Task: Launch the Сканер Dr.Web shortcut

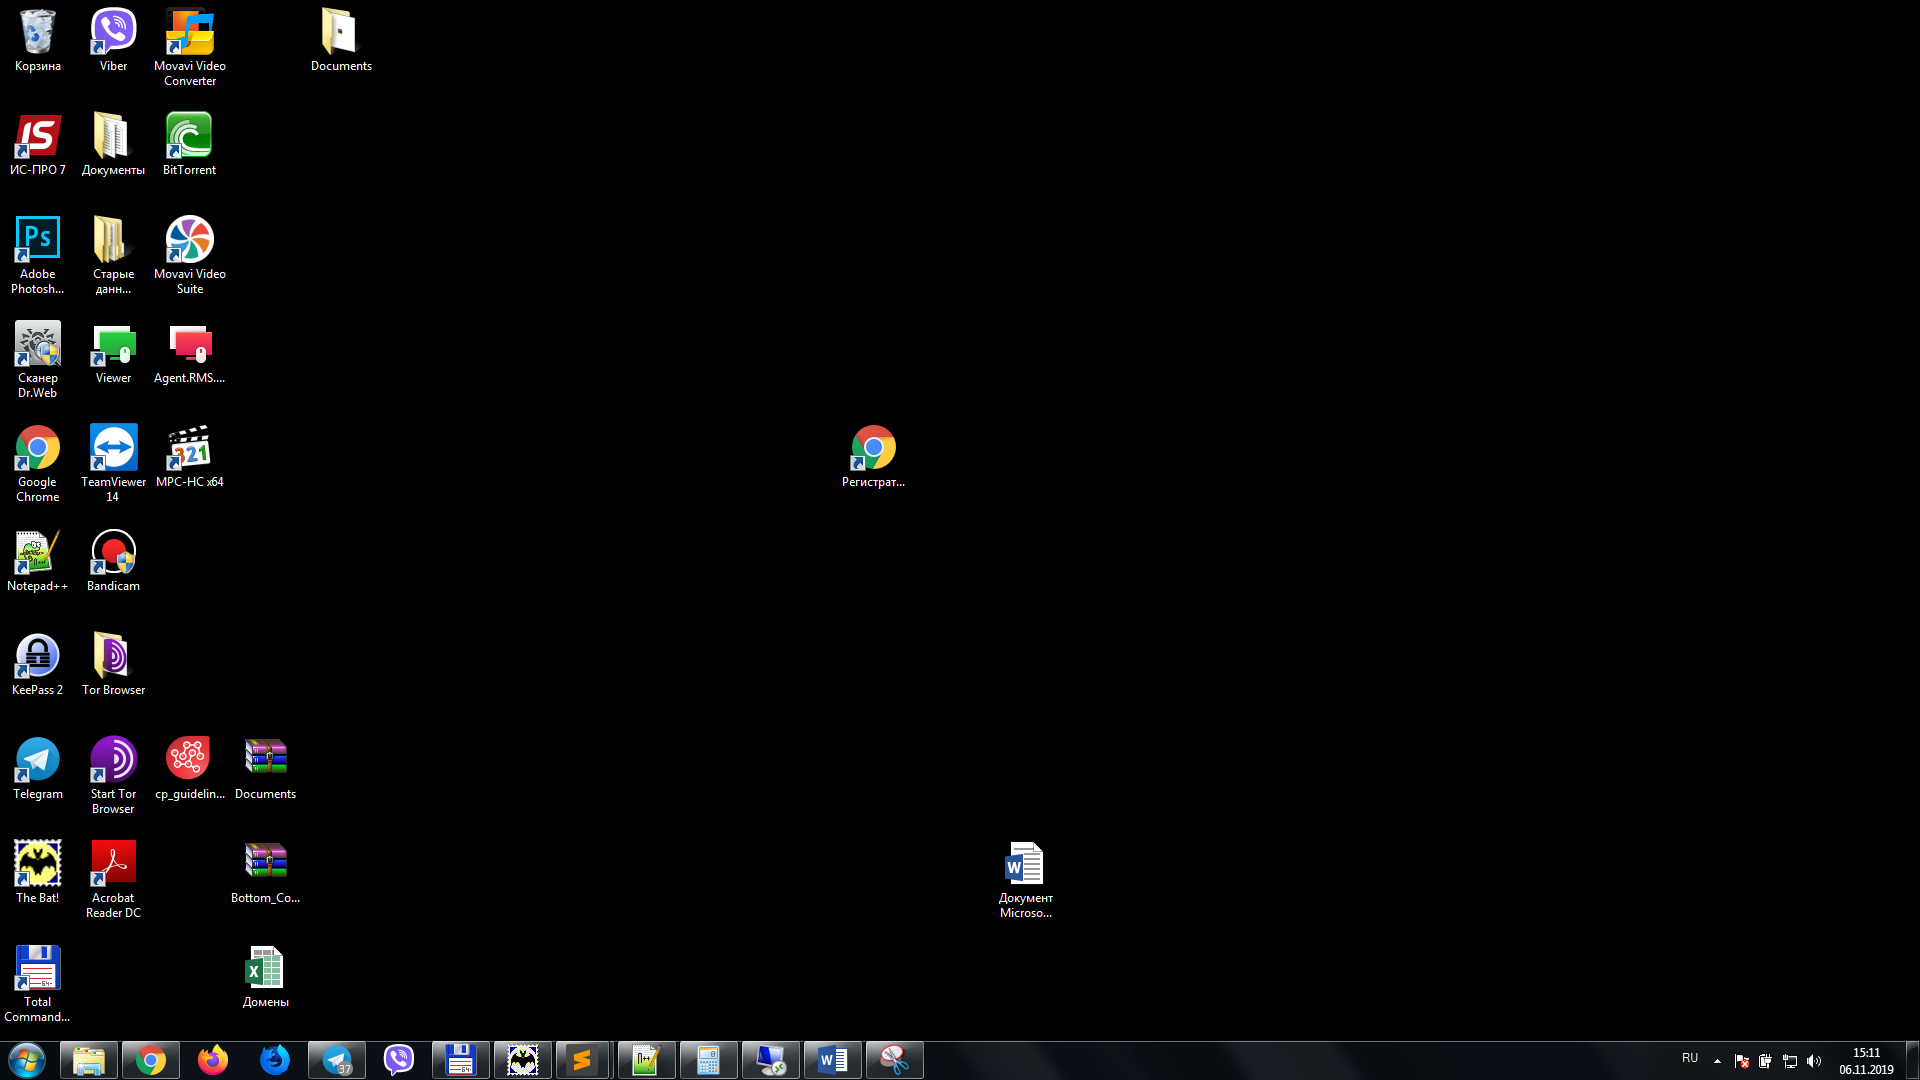Action: pos(38,359)
